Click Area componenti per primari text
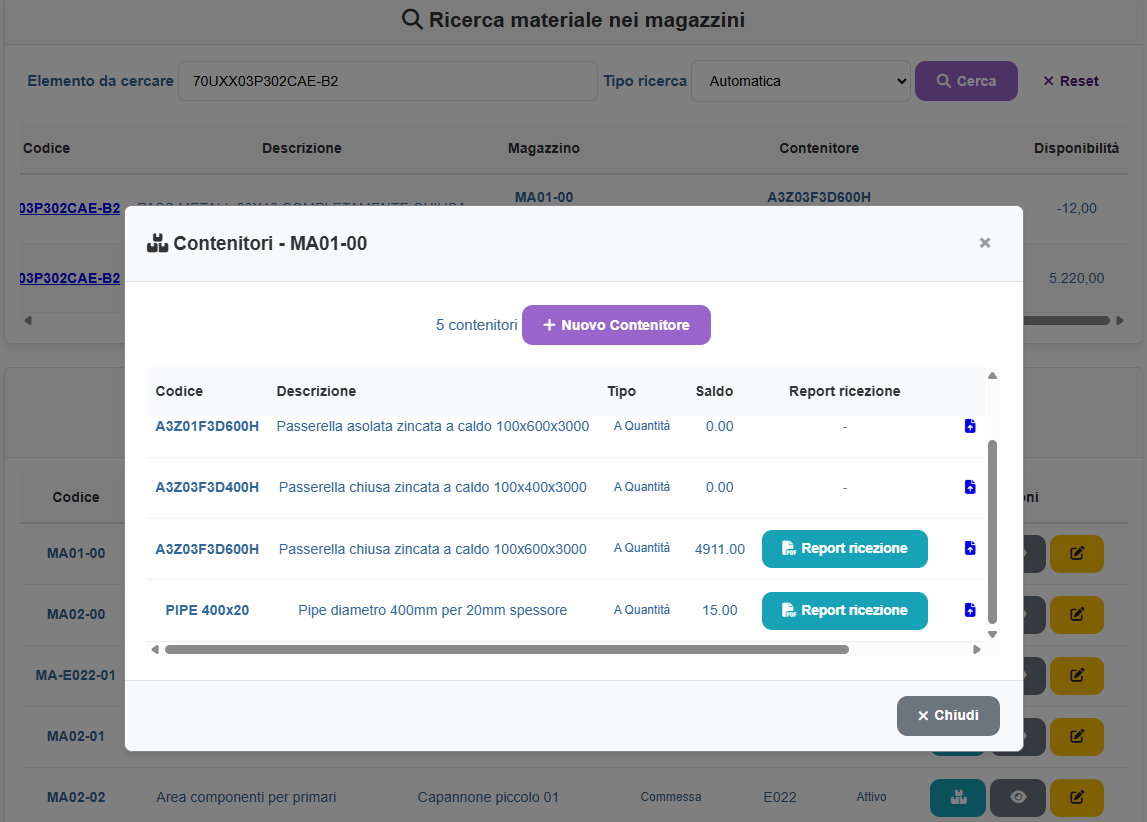 coord(246,797)
